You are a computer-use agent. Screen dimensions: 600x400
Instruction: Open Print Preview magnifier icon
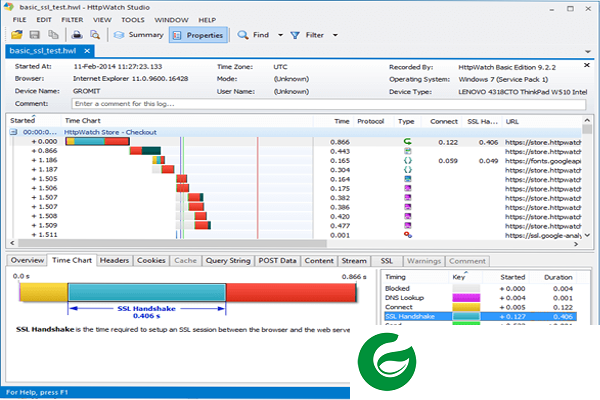[95, 35]
